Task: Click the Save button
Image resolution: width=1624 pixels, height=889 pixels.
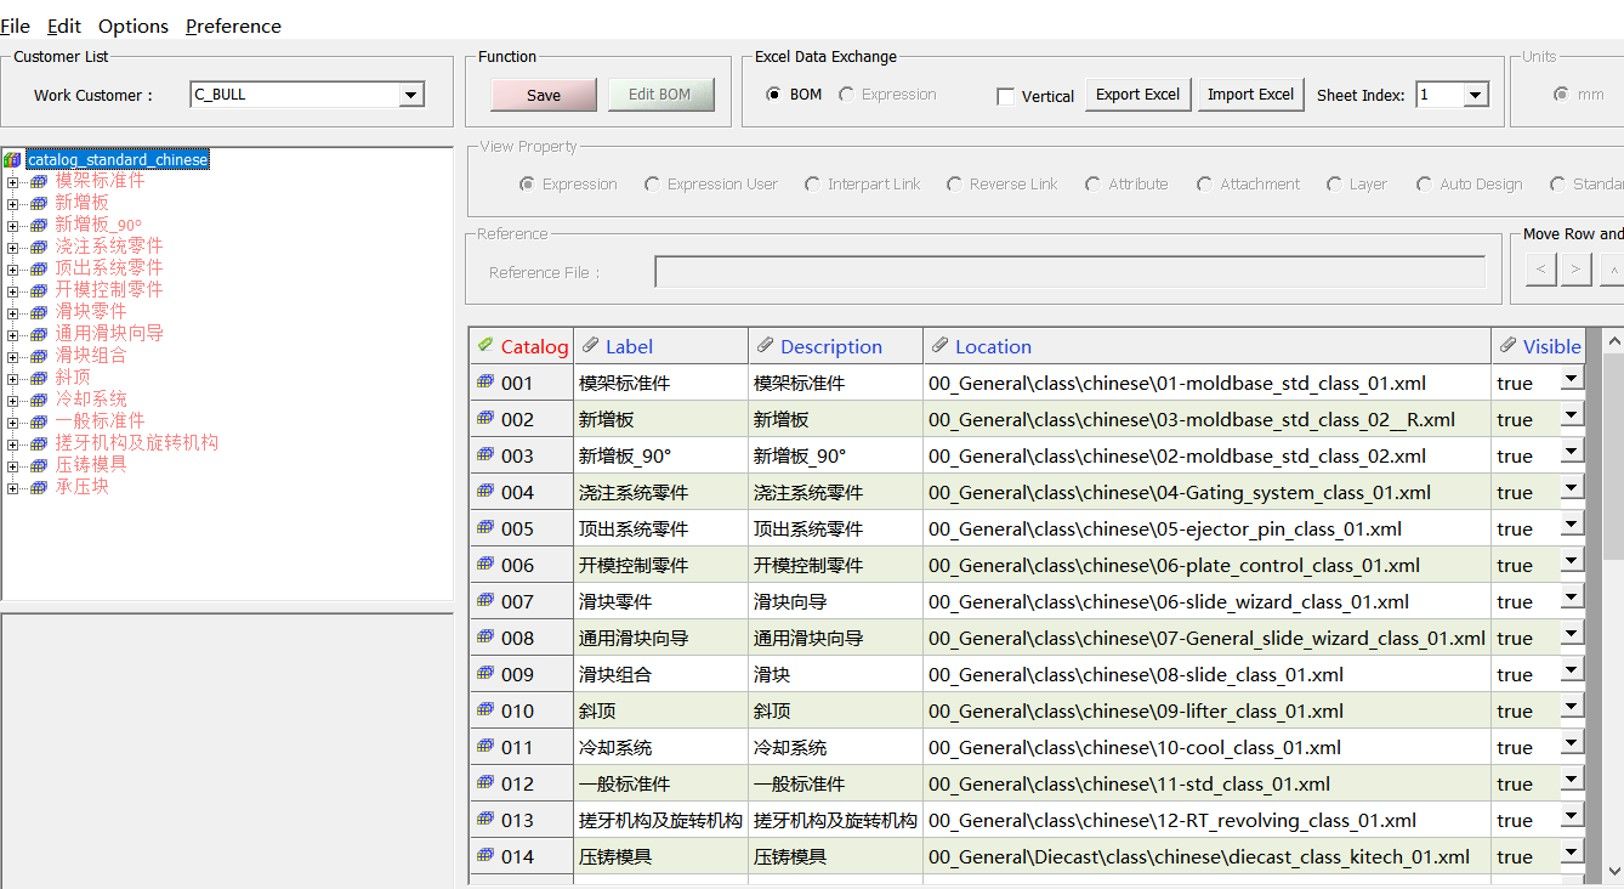Action: point(543,95)
